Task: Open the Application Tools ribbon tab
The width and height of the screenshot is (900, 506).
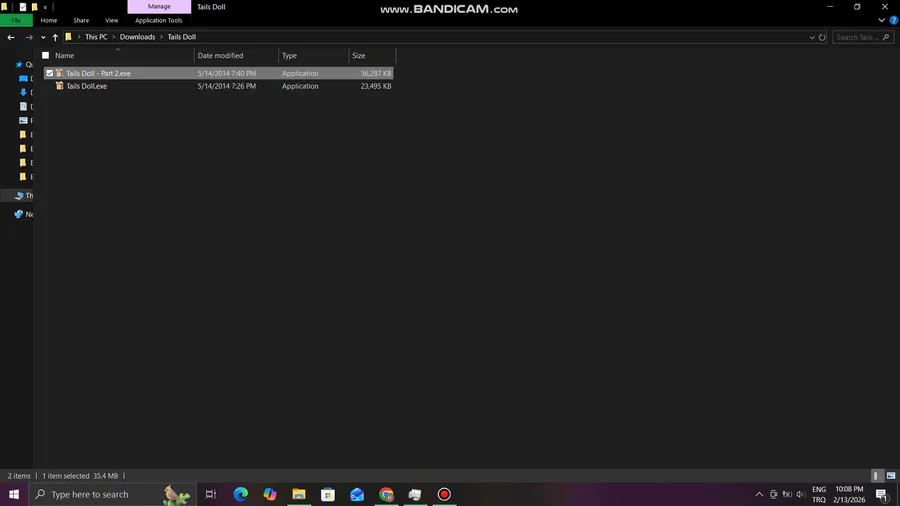Action: click(x=158, y=20)
